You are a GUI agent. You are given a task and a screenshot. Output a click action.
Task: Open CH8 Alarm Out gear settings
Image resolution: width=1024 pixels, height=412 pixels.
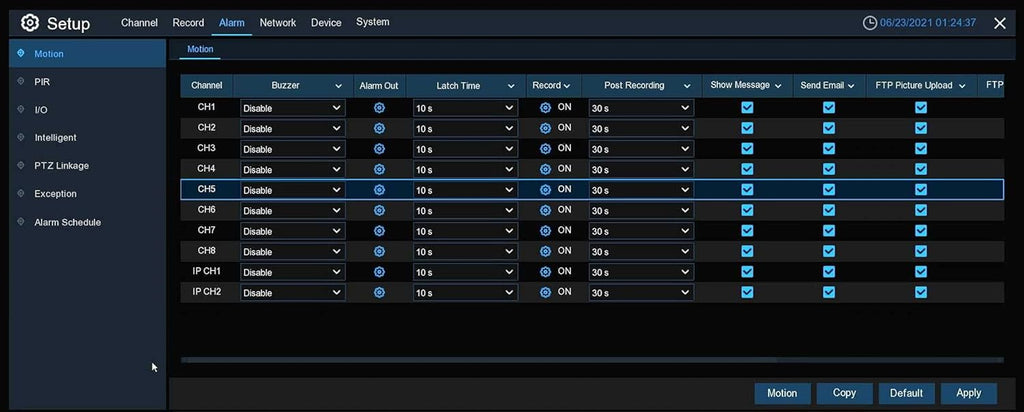(379, 251)
